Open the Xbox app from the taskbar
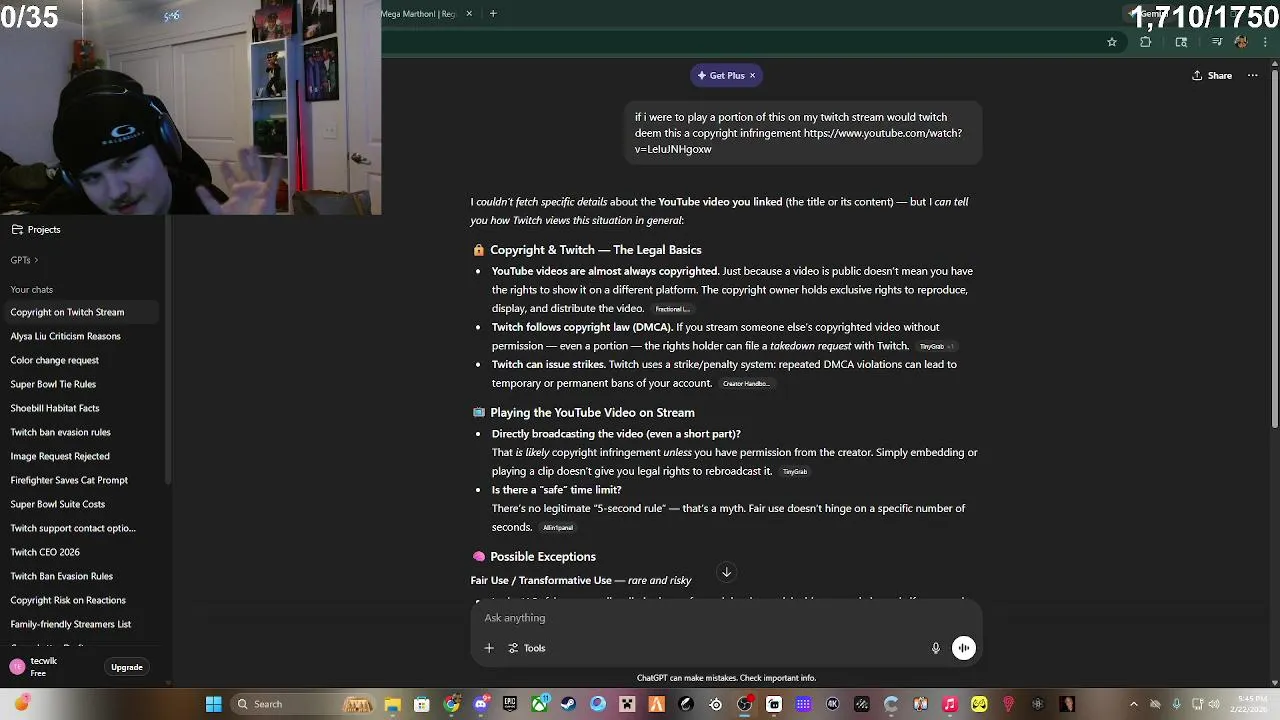Viewport: 1280px width, 720px height. click(x=539, y=704)
